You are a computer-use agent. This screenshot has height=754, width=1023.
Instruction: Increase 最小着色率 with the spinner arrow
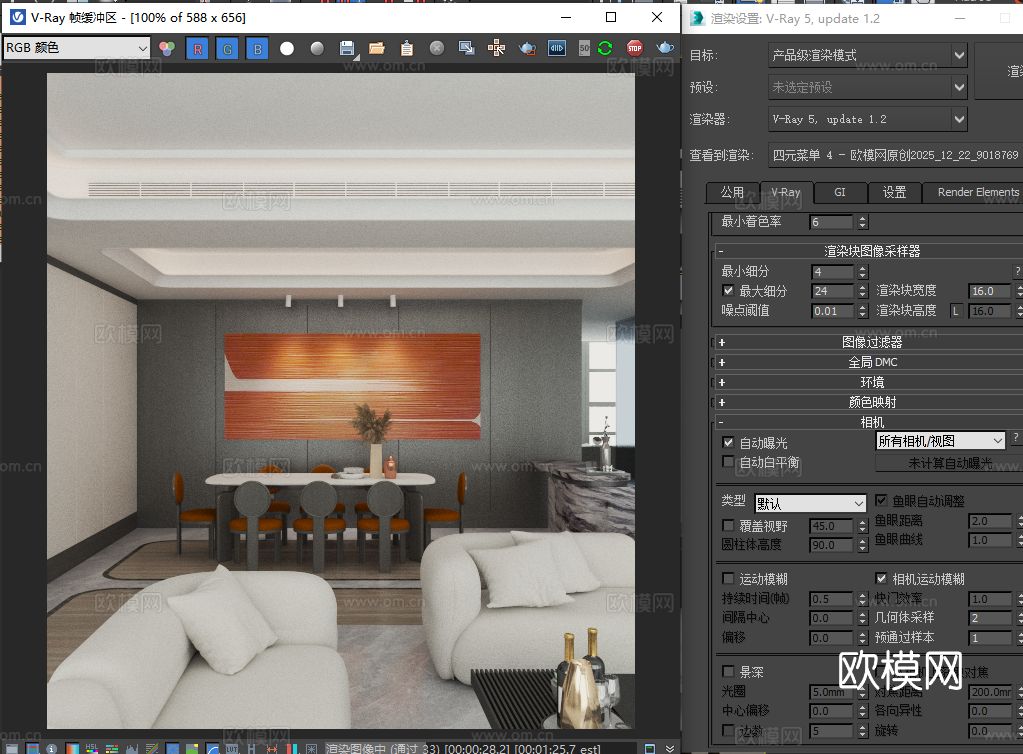click(x=862, y=217)
